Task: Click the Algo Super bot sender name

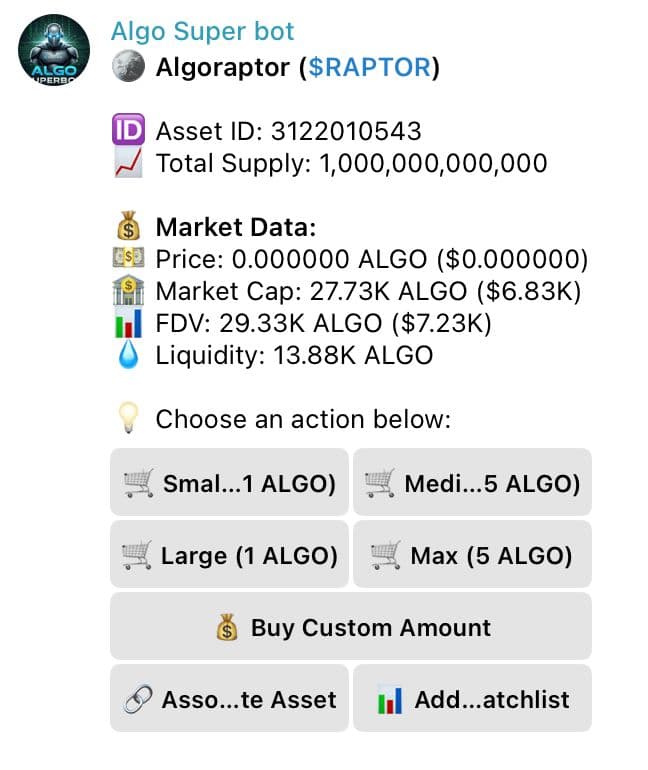Action: click(x=202, y=32)
